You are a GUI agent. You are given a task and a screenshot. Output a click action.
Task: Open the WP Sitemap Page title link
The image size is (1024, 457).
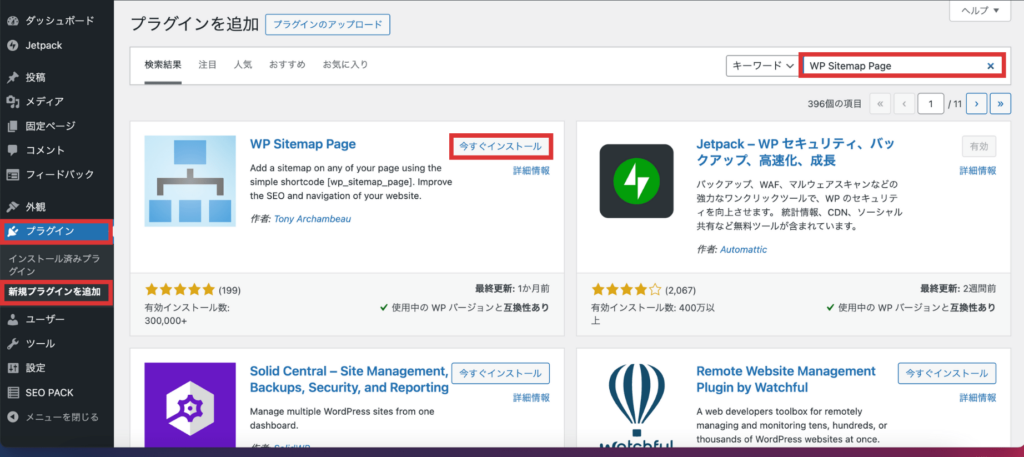303,144
